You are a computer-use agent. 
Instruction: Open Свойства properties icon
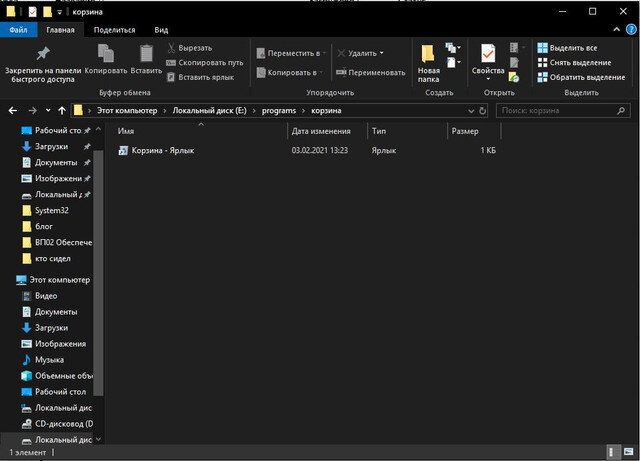(488, 54)
